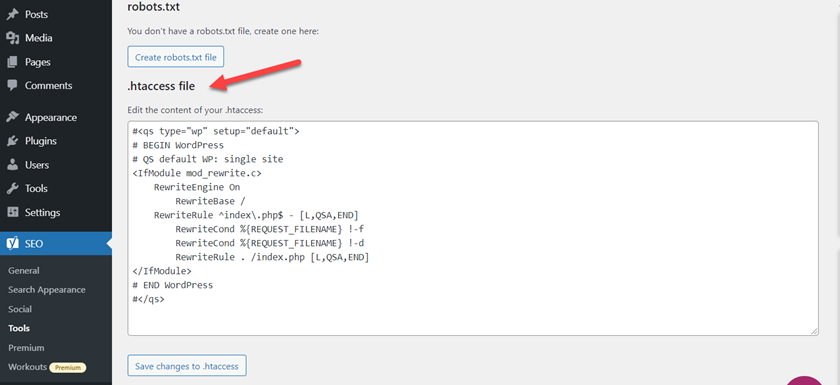Open SEO Social submenu
This screenshot has height=385, width=840.
pos(20,309)
